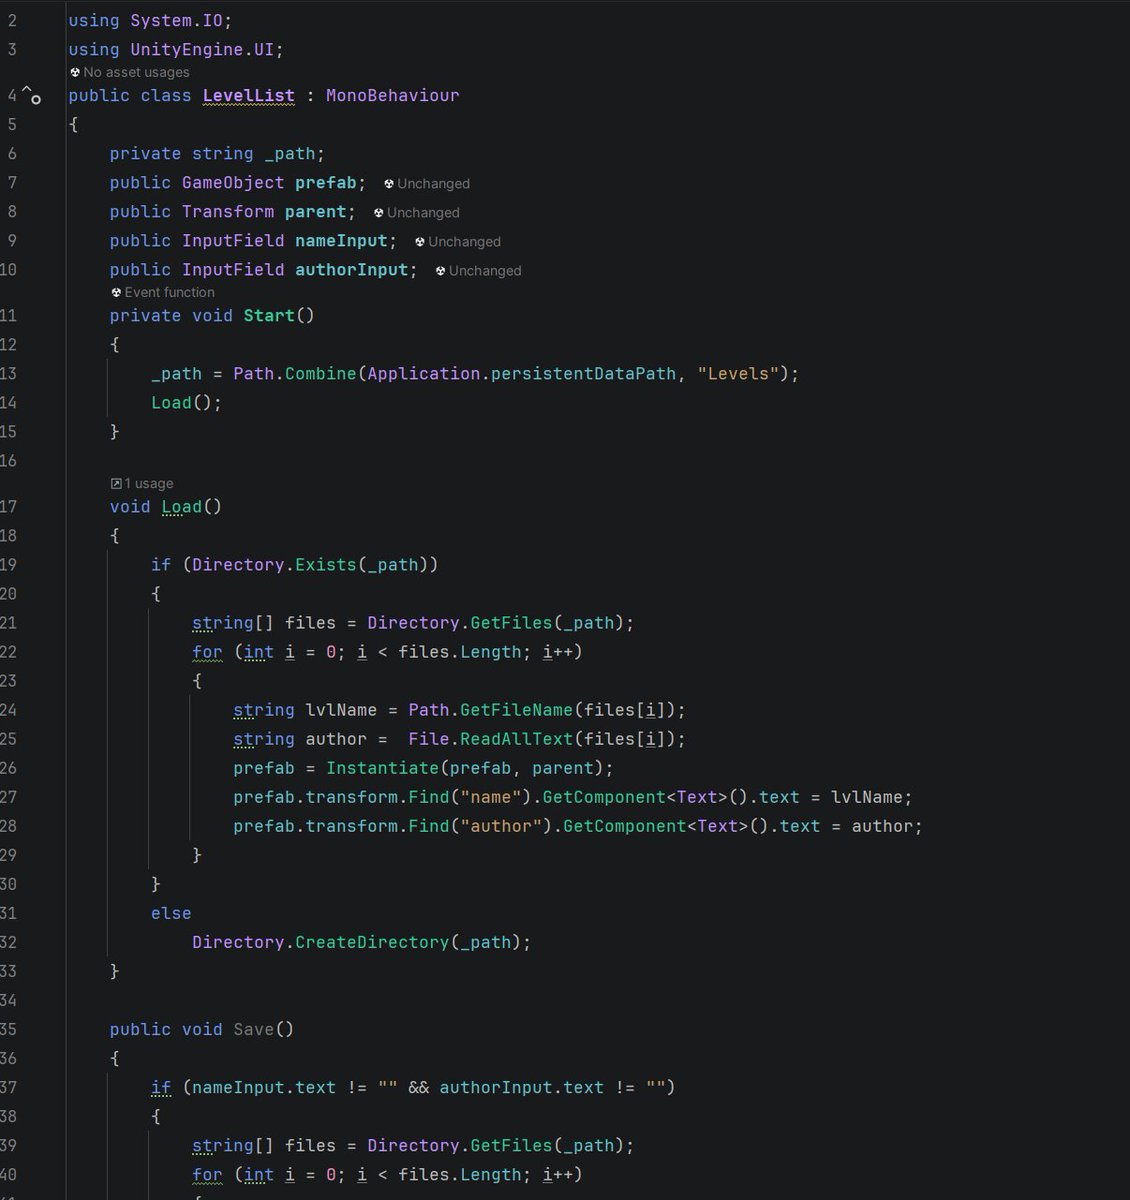The image size is (1130, 1200).
Task: Click the gutter inheritance icon beside the LevelList class
Action: pyautogui.click(x=32, y=97)
